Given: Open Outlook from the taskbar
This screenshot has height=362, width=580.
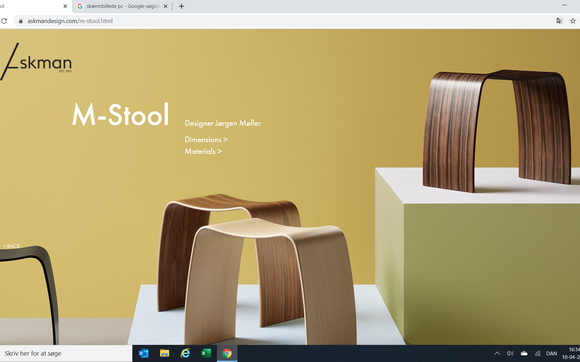Looking at the screenshot, I should click(143, 353).
